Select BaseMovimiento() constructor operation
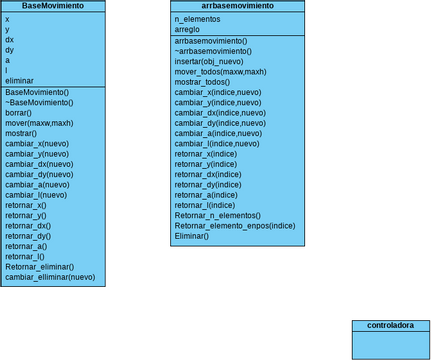Image resolution: width=431 pixels, height=360 pixels. [37, 92]
